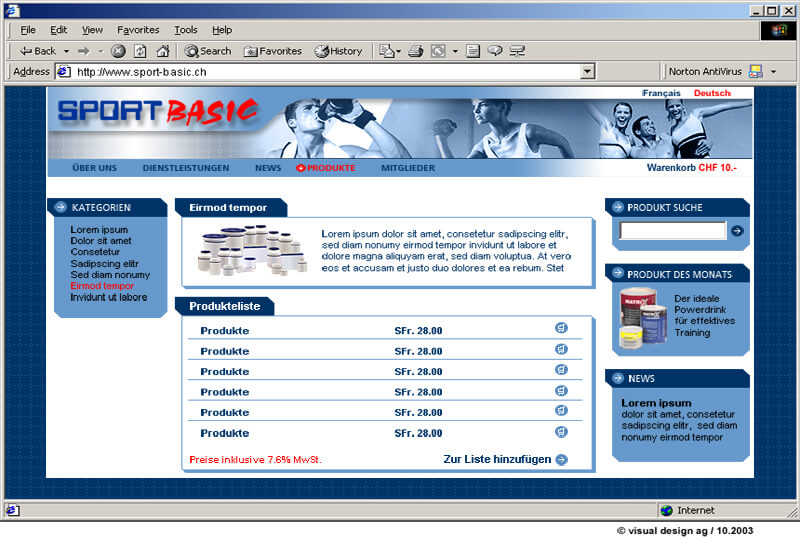Add first Produkte row to cart
Viewport: 800px width, 540px height.
click(x=561, y=328)
